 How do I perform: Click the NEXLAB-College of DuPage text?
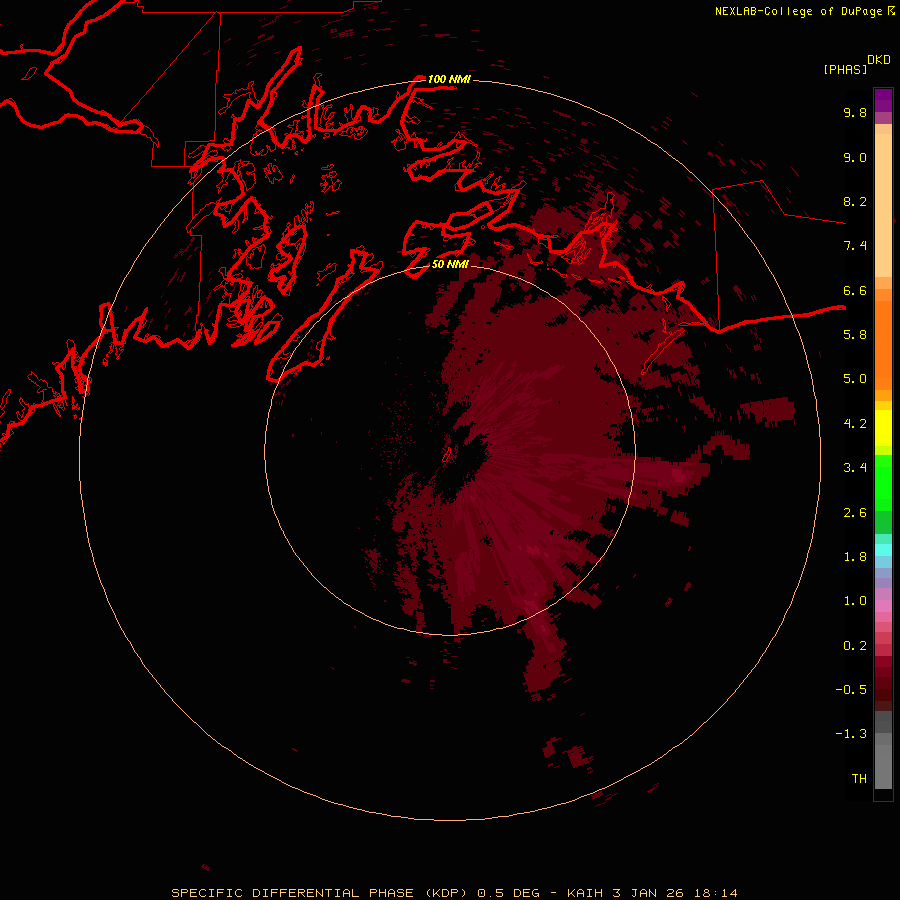(x=798, y=11)
